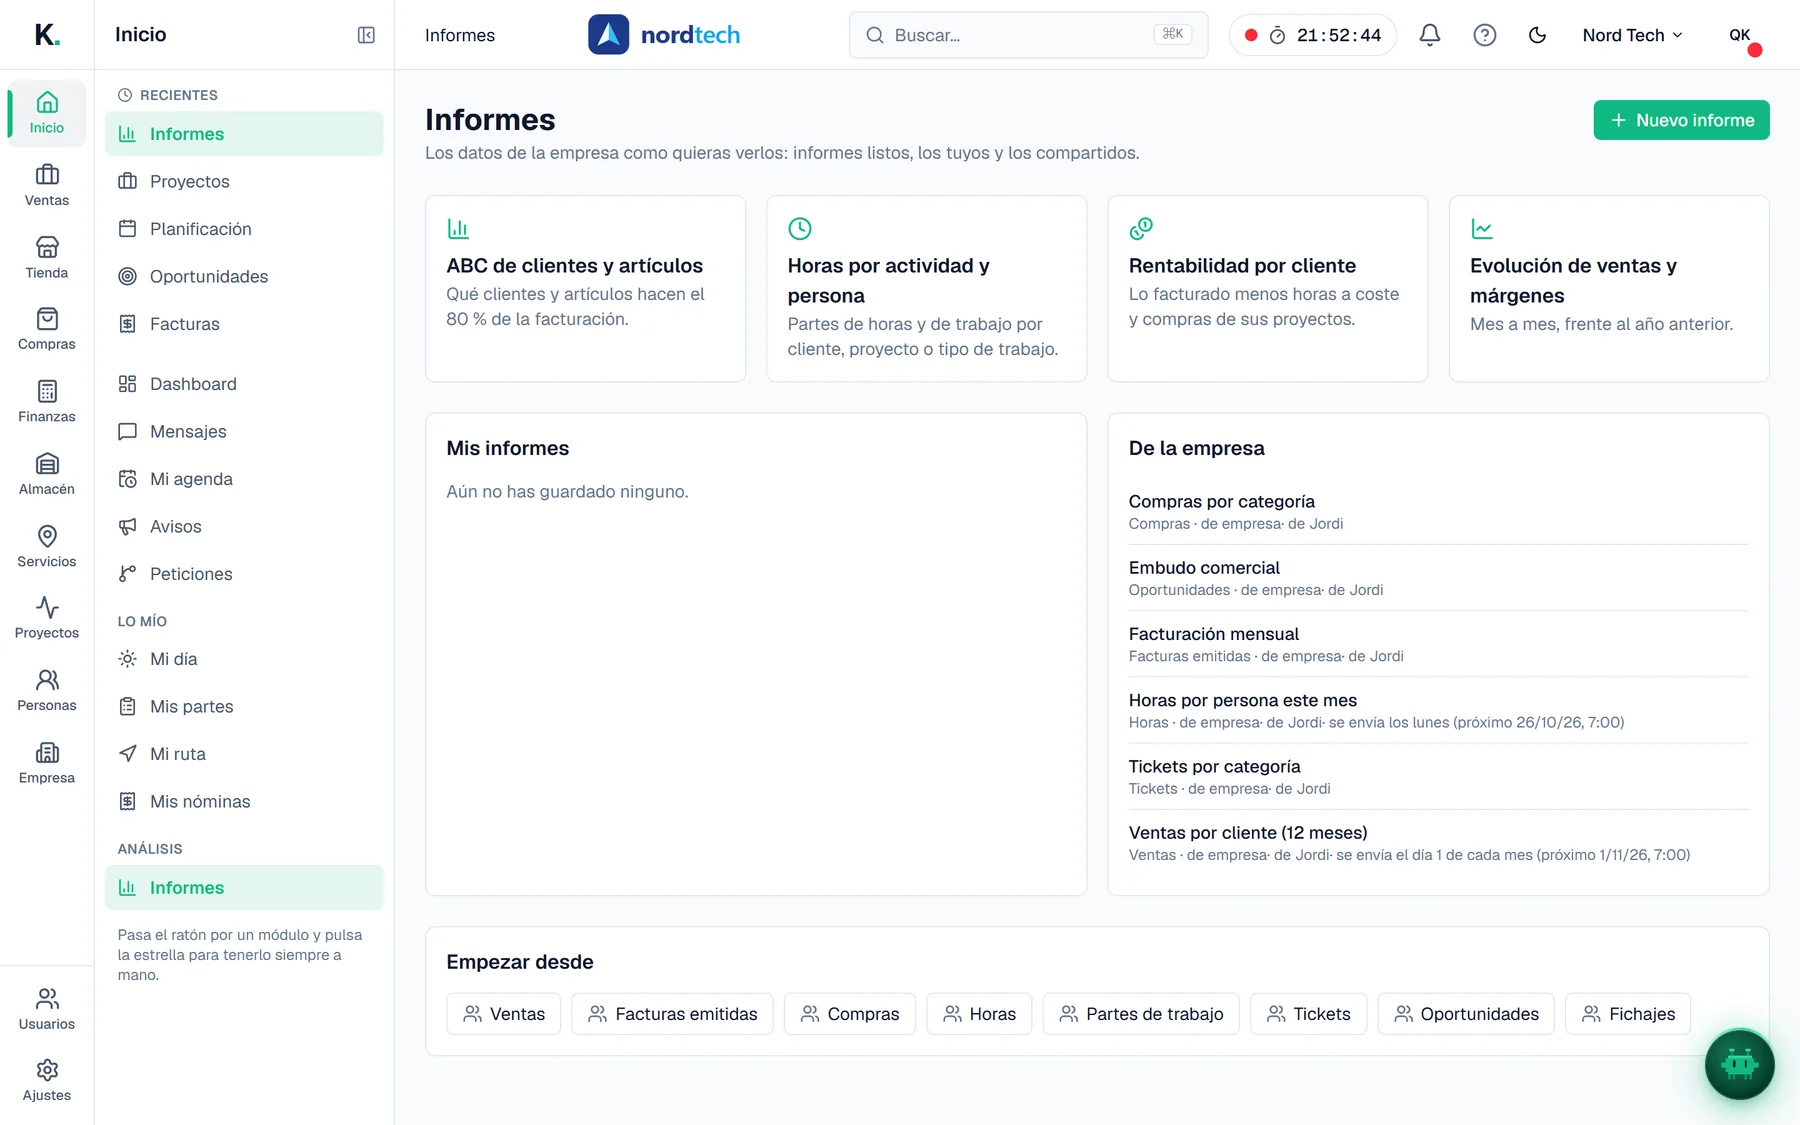Open Ventas por cliente (12 meses) report

tap(1438, 843)
